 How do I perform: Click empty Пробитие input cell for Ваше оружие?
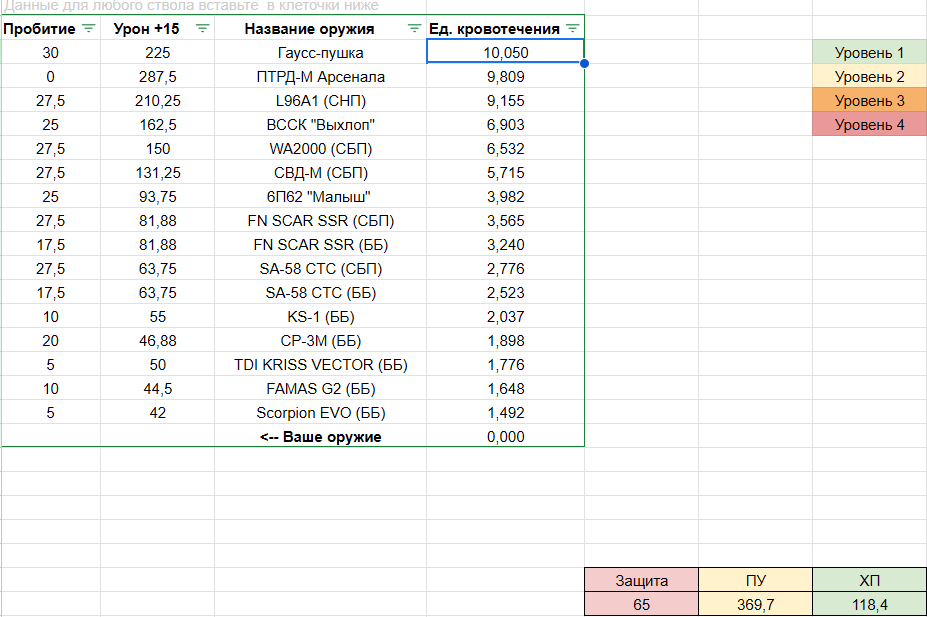[x=51, y=437]
